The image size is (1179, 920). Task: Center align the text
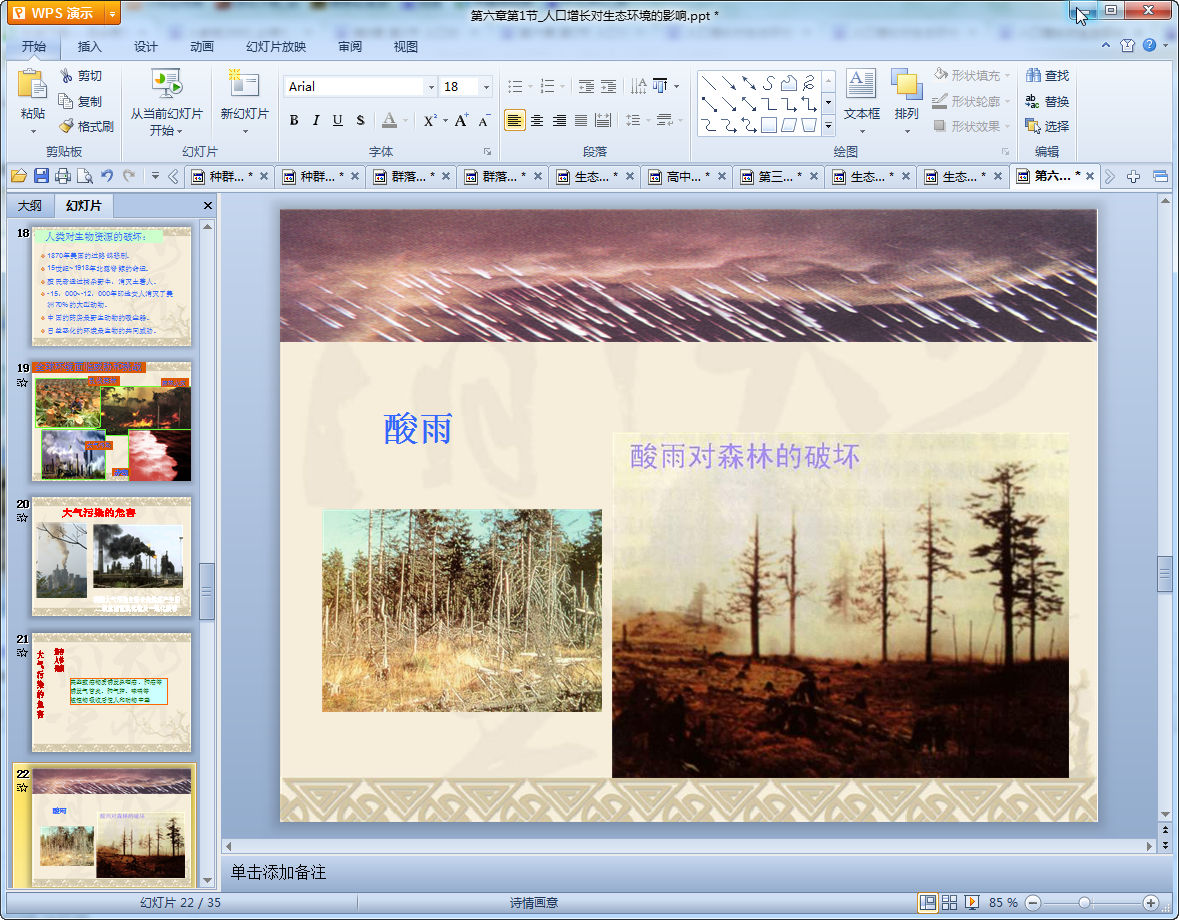click(x=537, y=120)
